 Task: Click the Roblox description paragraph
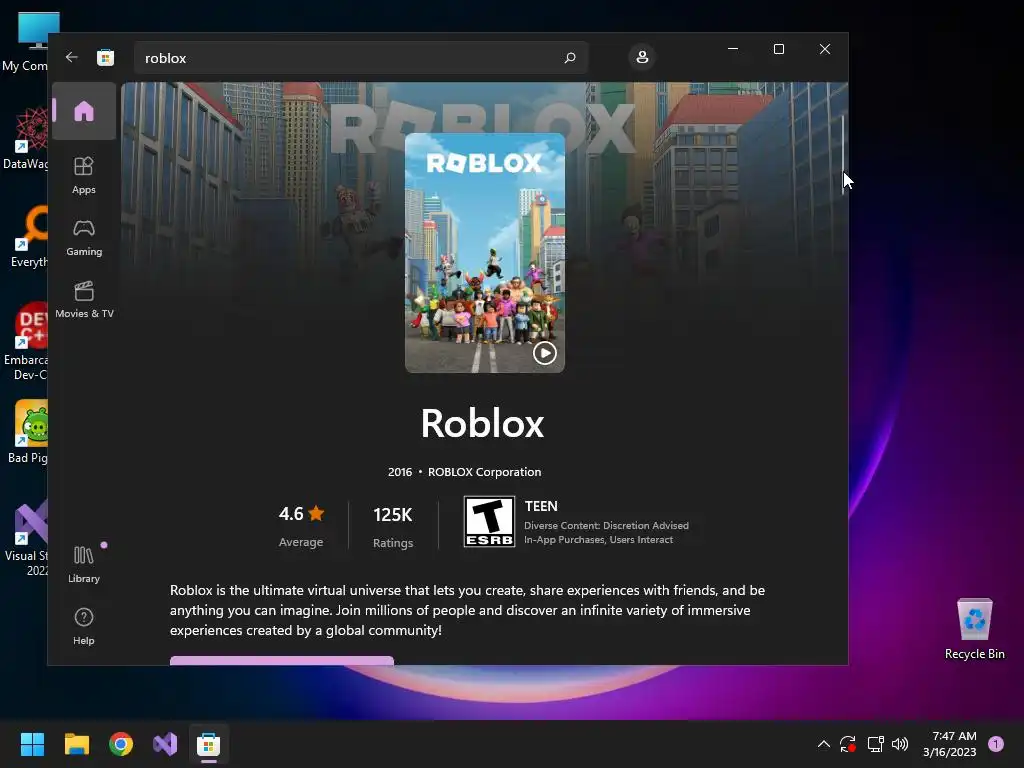[x=468, y=610]
